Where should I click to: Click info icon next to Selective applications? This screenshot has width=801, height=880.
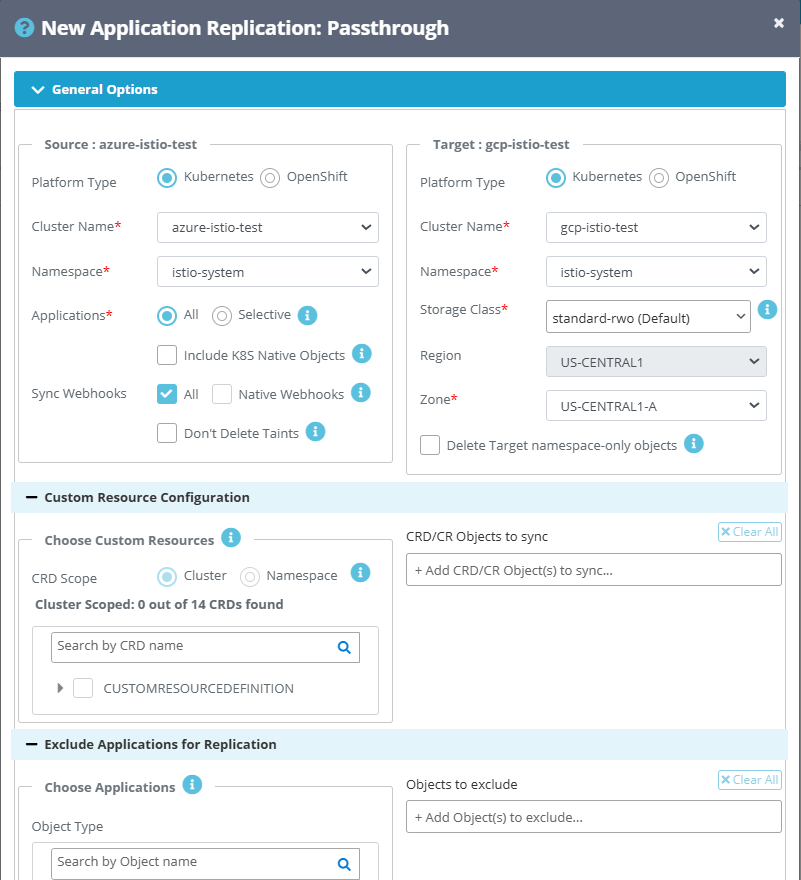307,315
